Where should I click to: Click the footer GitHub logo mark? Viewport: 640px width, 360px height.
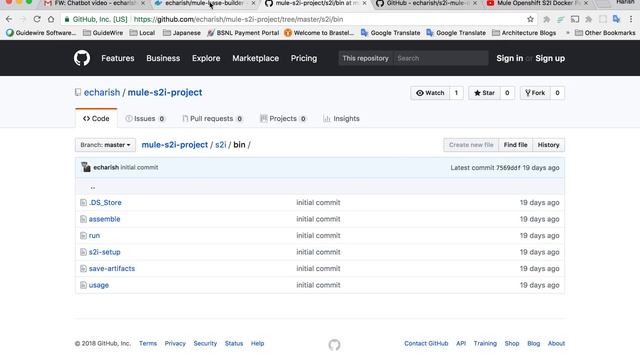(334, 345)
